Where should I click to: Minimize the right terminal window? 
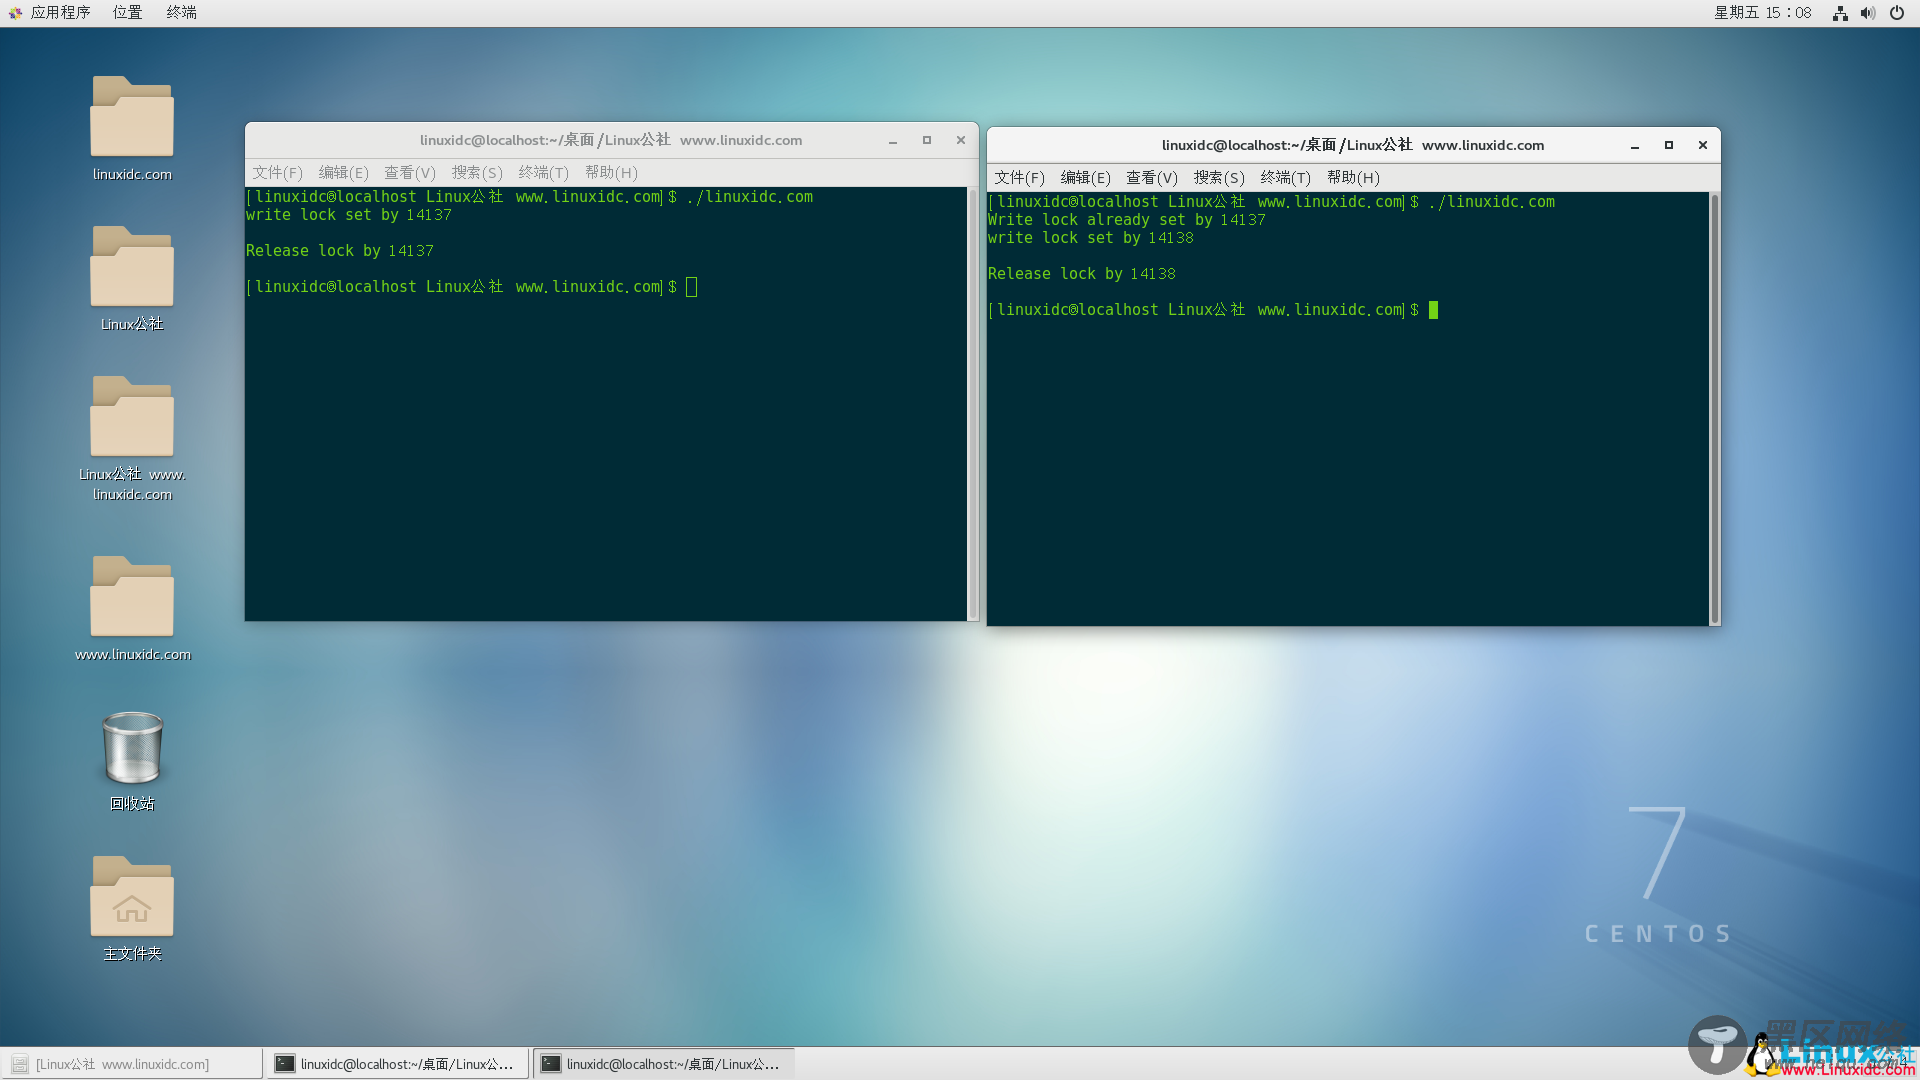click(1635, 146)
